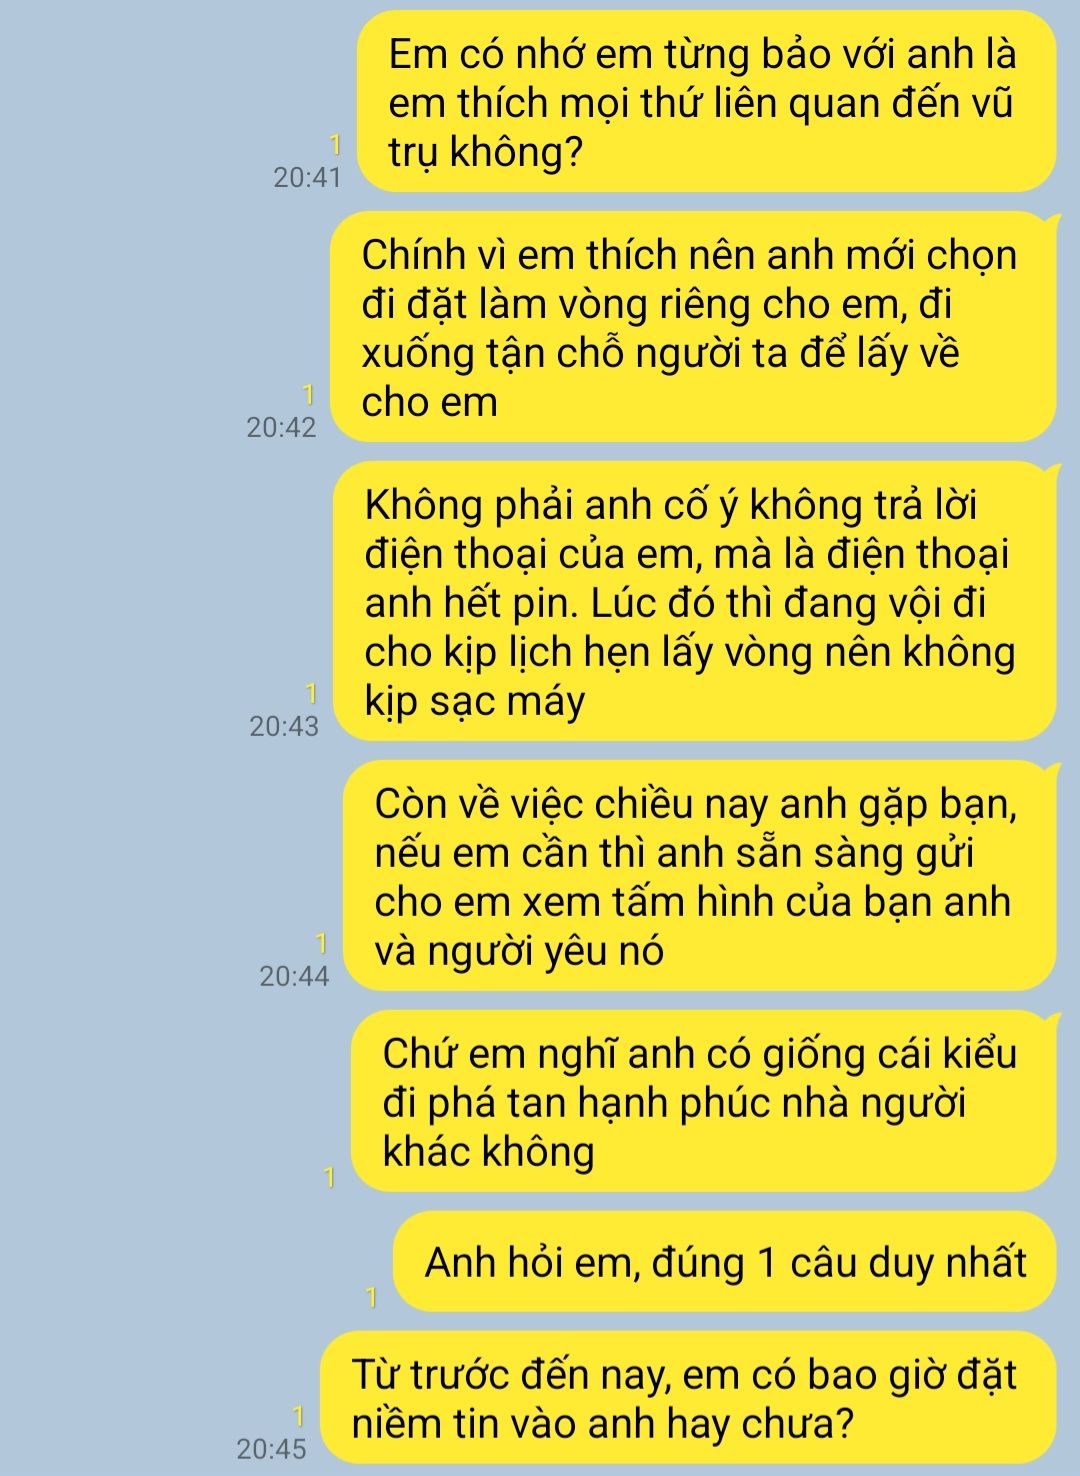Tap words 'vũ trụ không?' in first bubble
This screenshot has height=1476, width=1080.
point(700,128)
